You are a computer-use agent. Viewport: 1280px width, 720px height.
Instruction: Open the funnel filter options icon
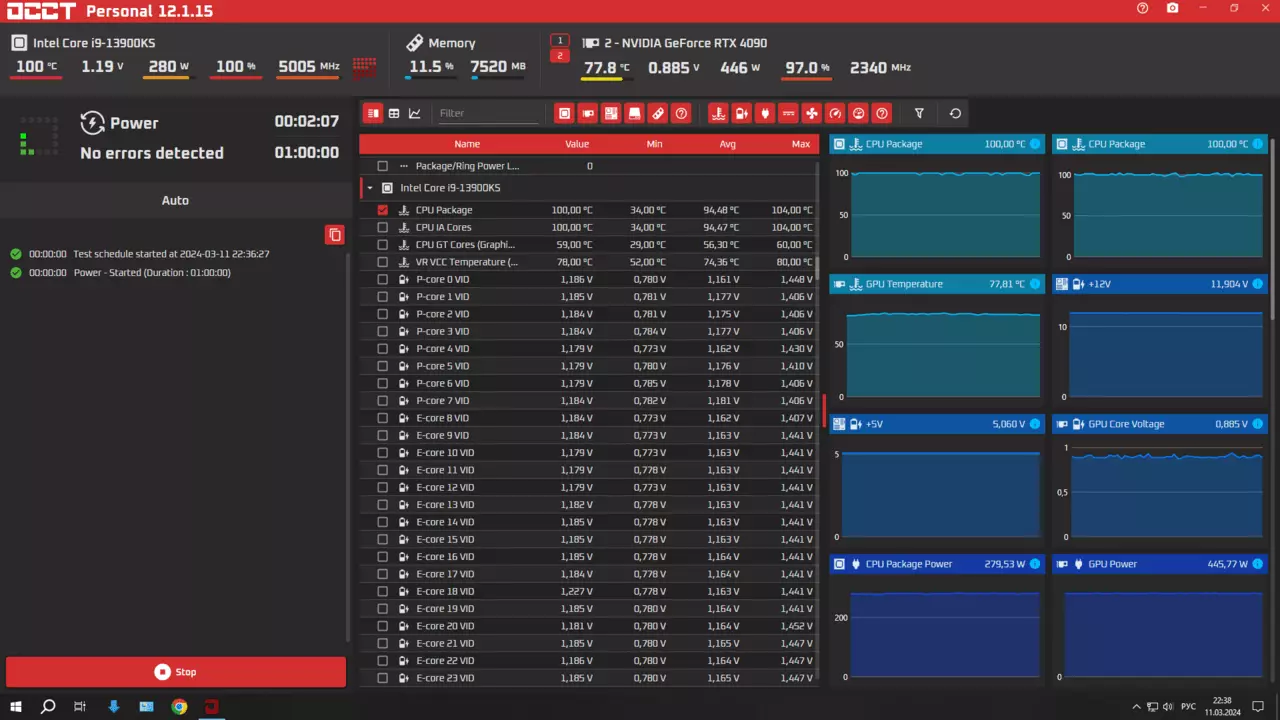919,113
